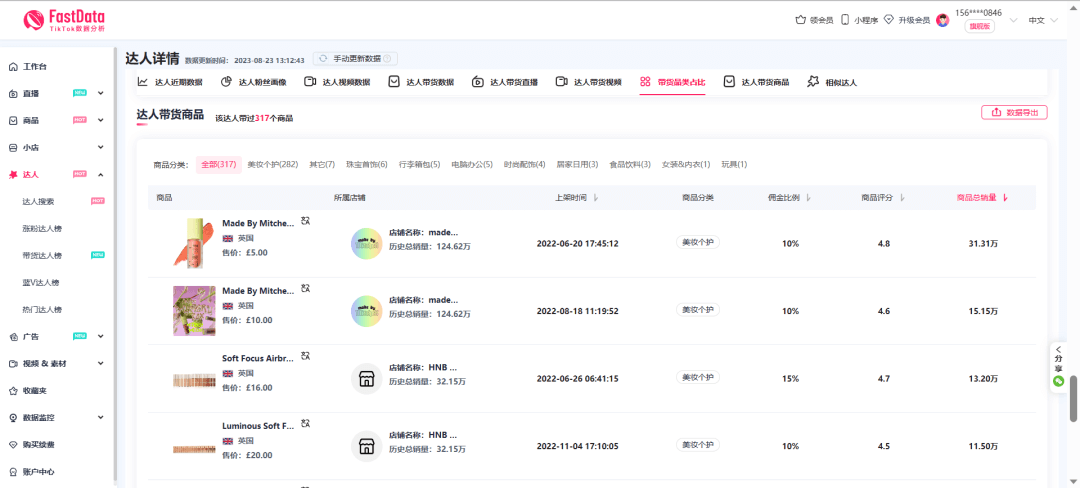Click the green WeChat share icon
The width and height of the screenshot is (1080, 488).
click(x=1059, y=381)
